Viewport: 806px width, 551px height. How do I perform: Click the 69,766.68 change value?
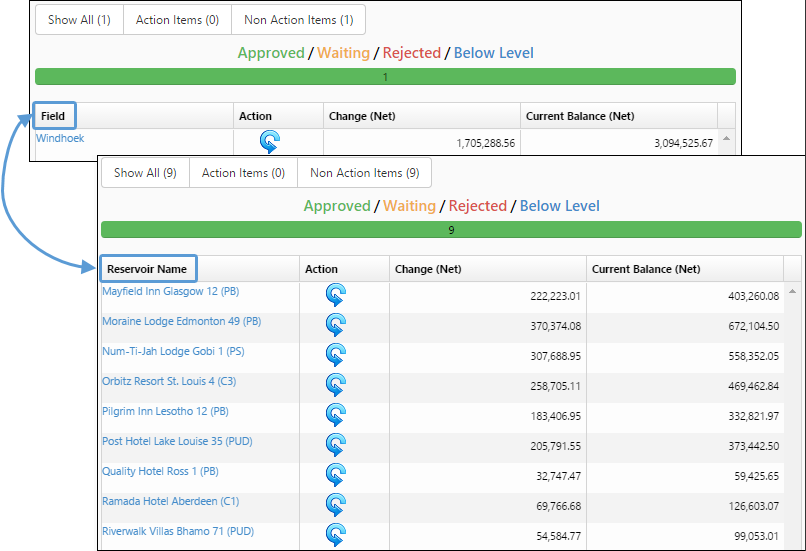click(x=559, y=506)
